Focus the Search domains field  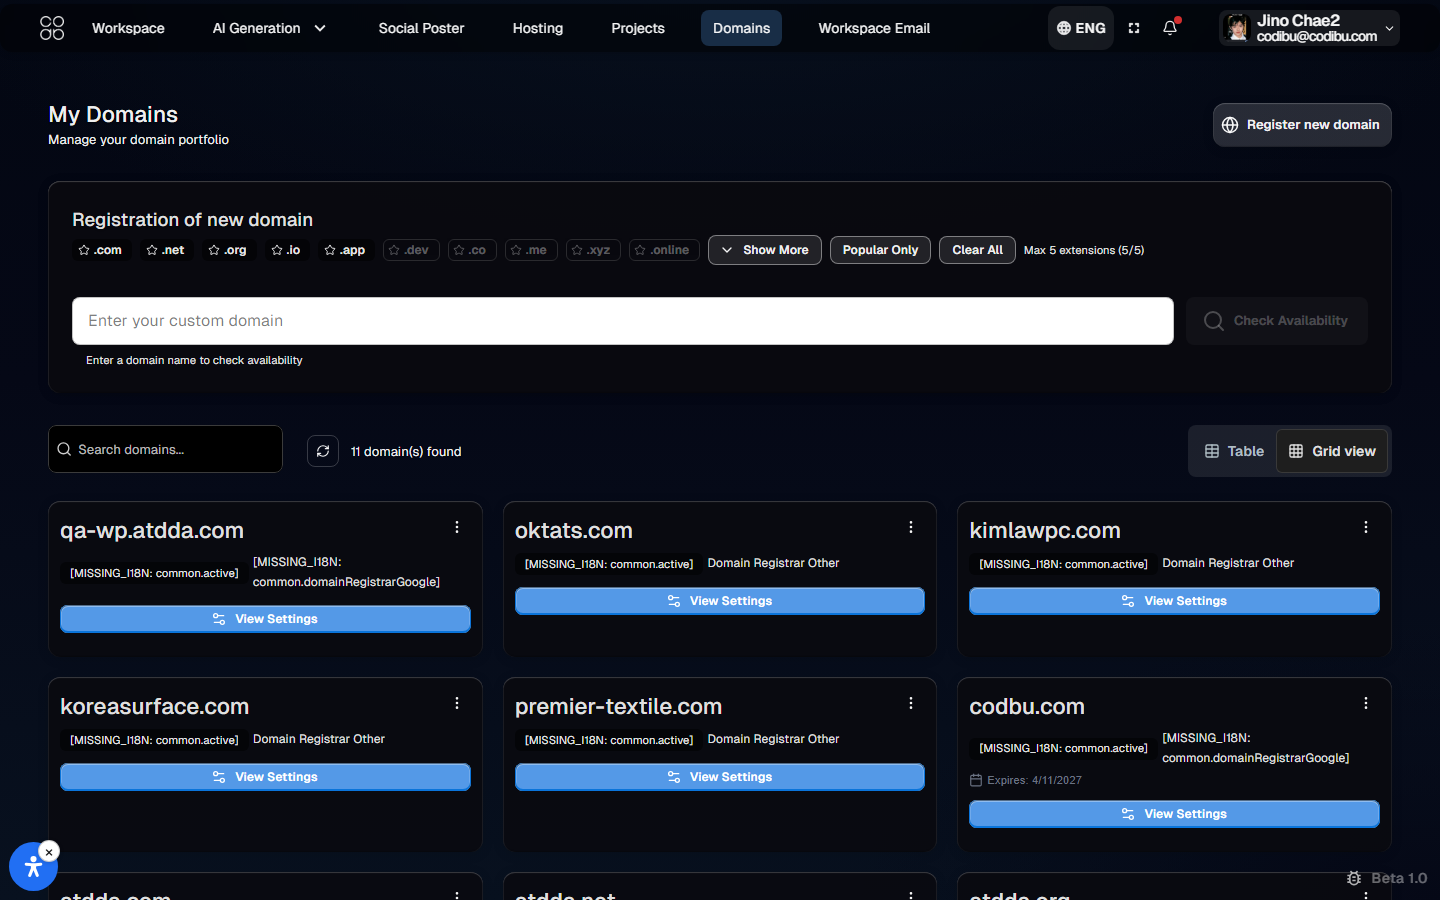[165, 449]
